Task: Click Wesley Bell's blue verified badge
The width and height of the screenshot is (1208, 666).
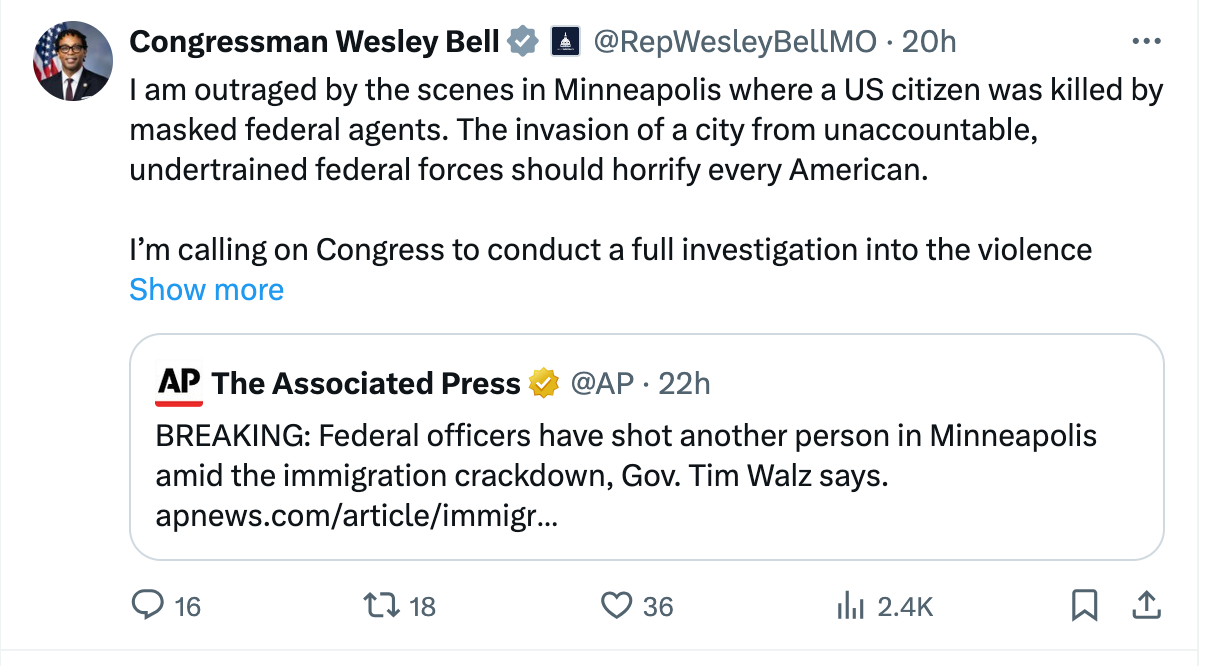Action: [521, 41]
